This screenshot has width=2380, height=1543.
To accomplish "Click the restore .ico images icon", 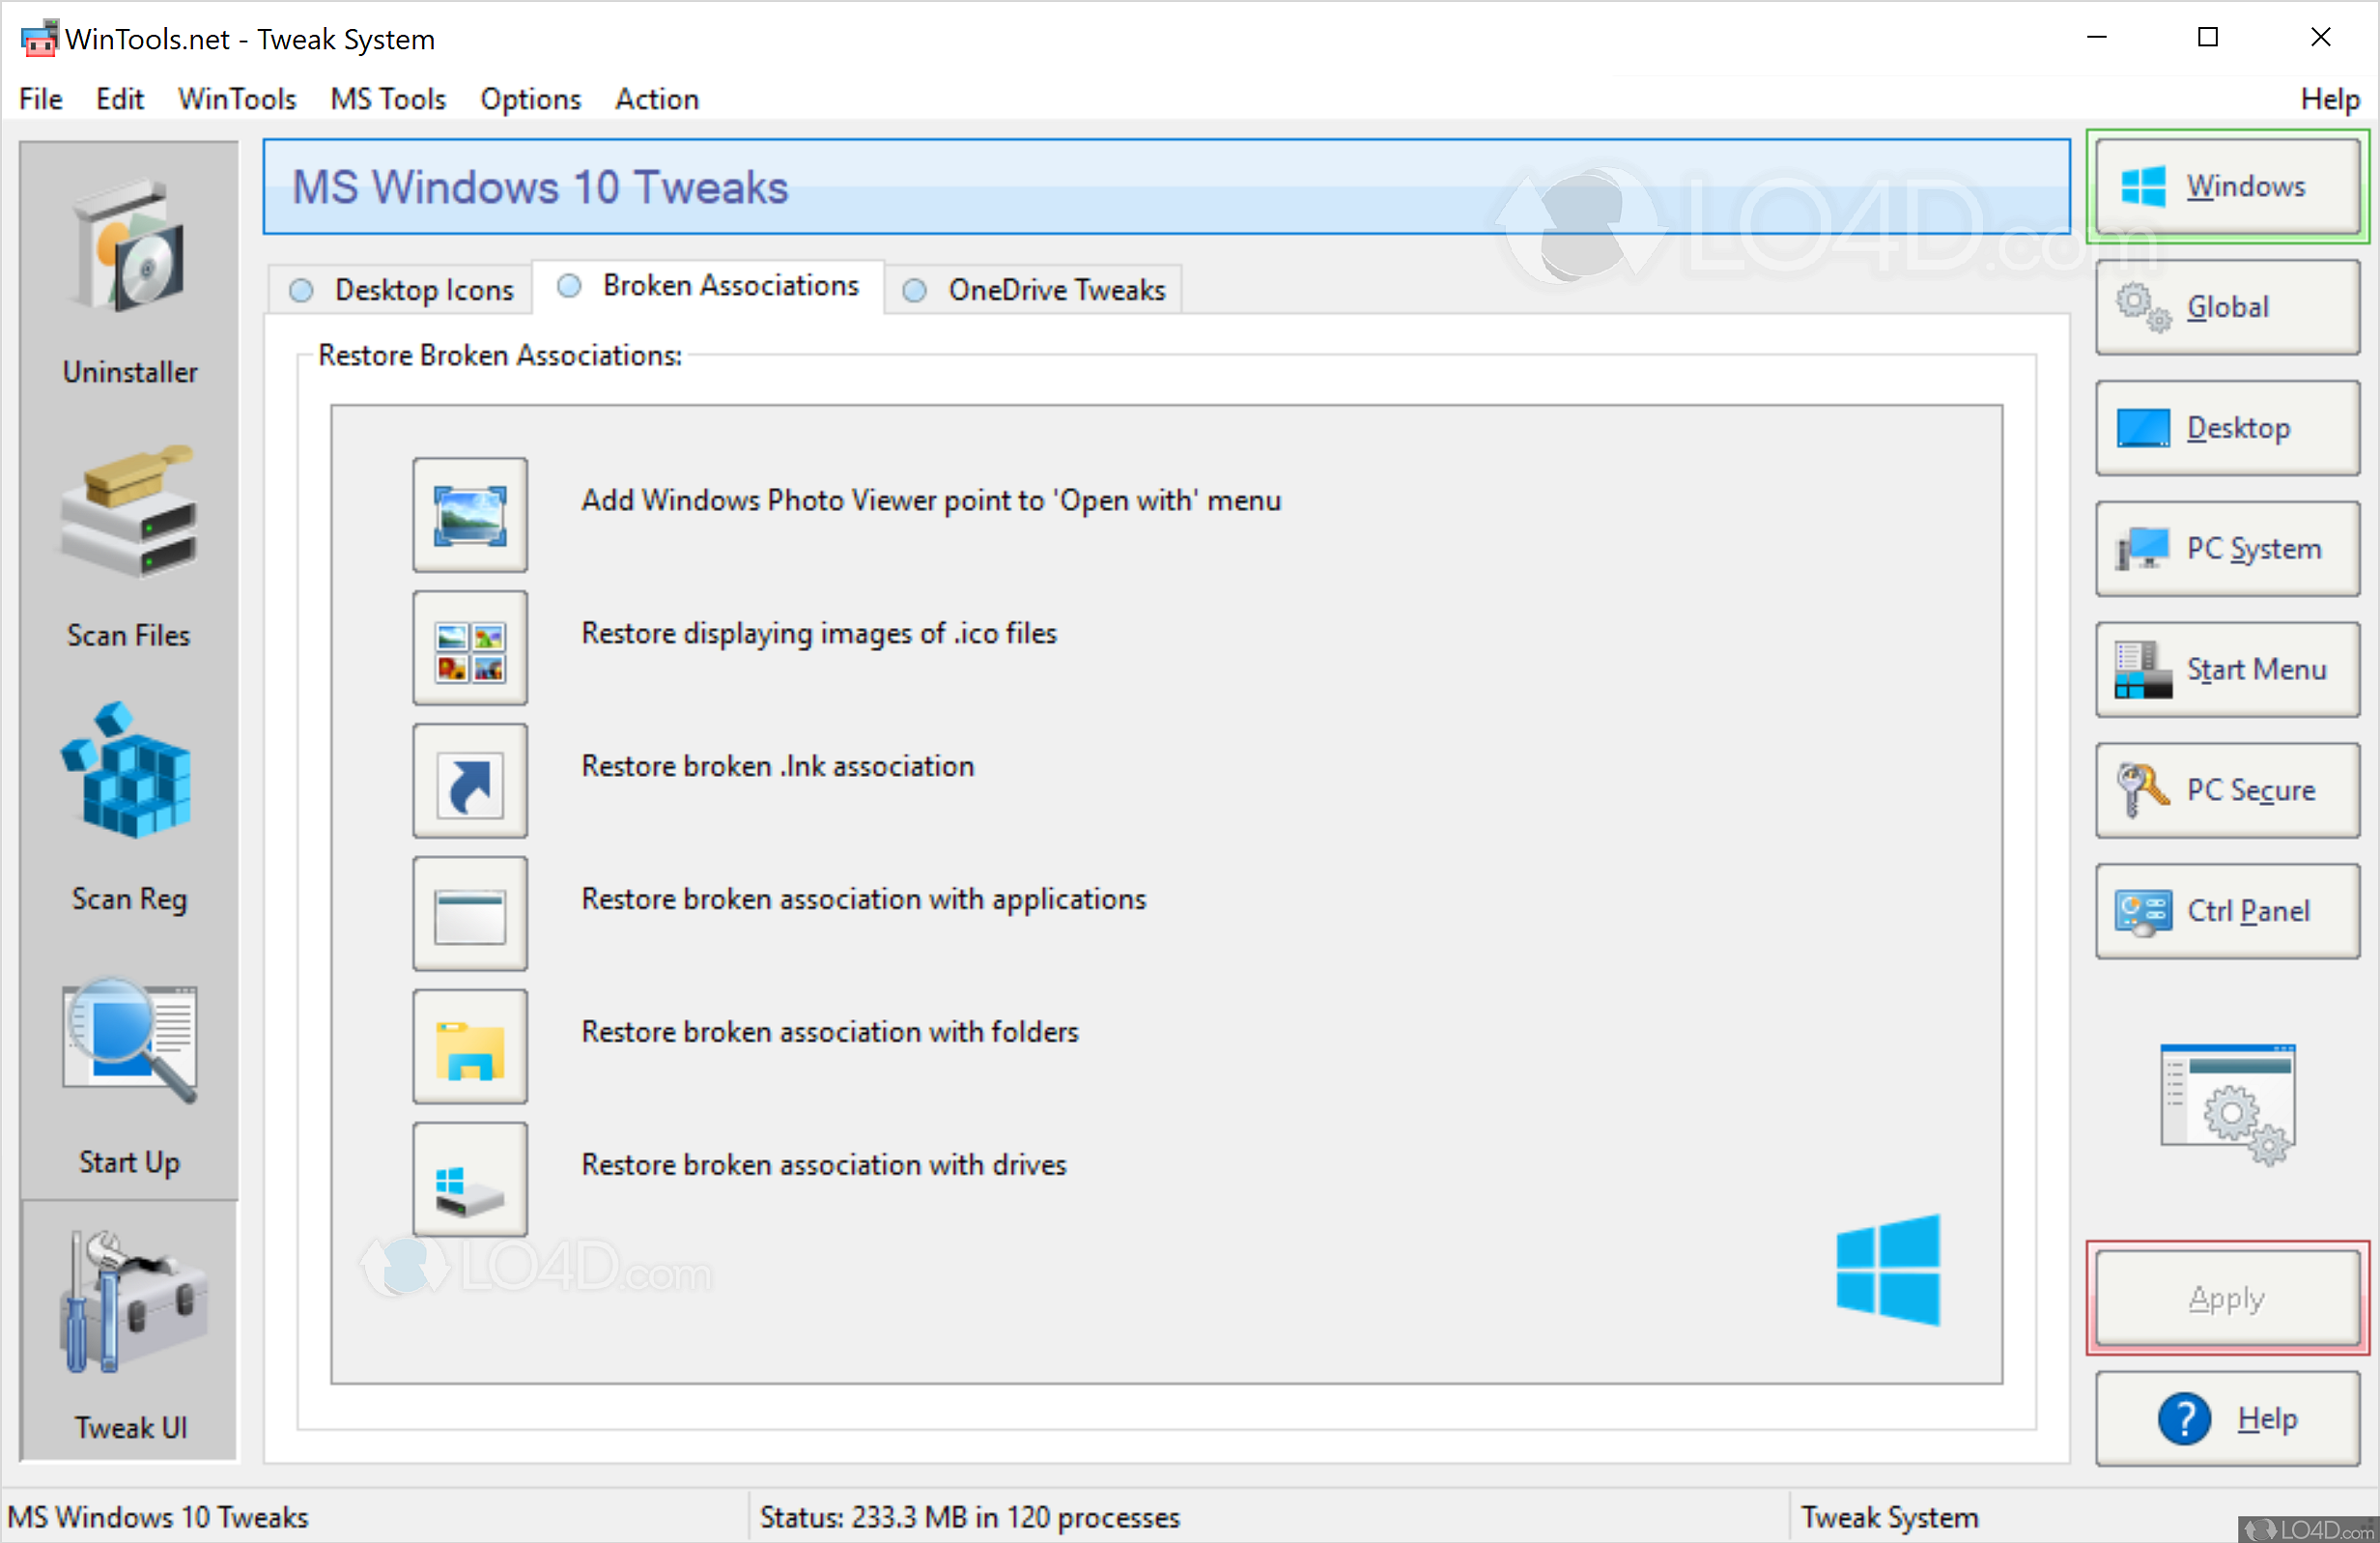I will [x=469, y=647].
